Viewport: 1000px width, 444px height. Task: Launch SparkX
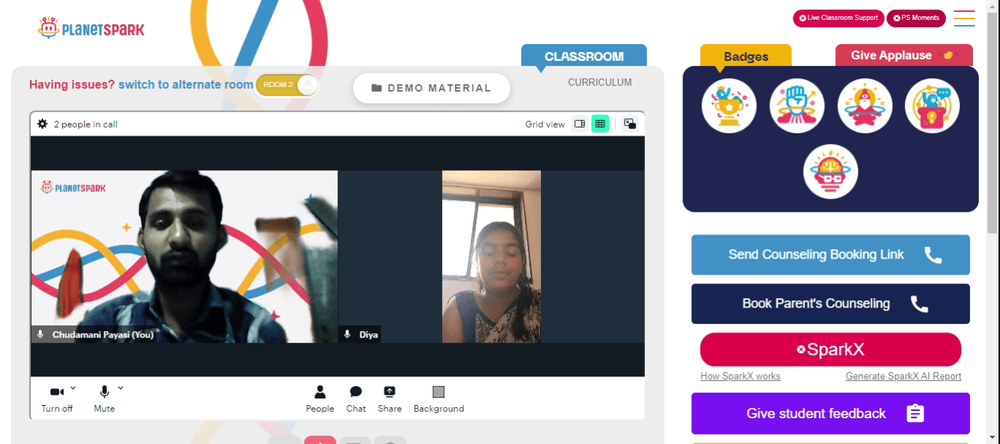(x=830, y=350)
